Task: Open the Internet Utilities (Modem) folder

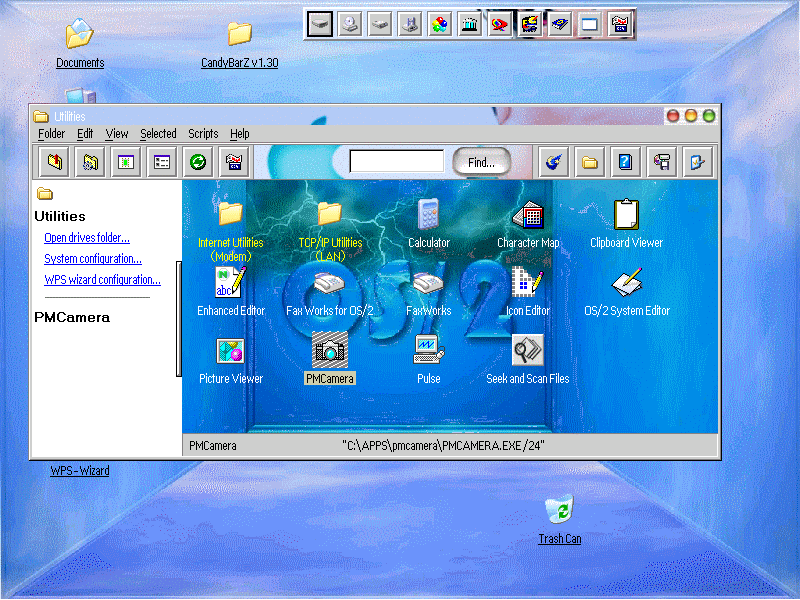Action: point(231,214)
